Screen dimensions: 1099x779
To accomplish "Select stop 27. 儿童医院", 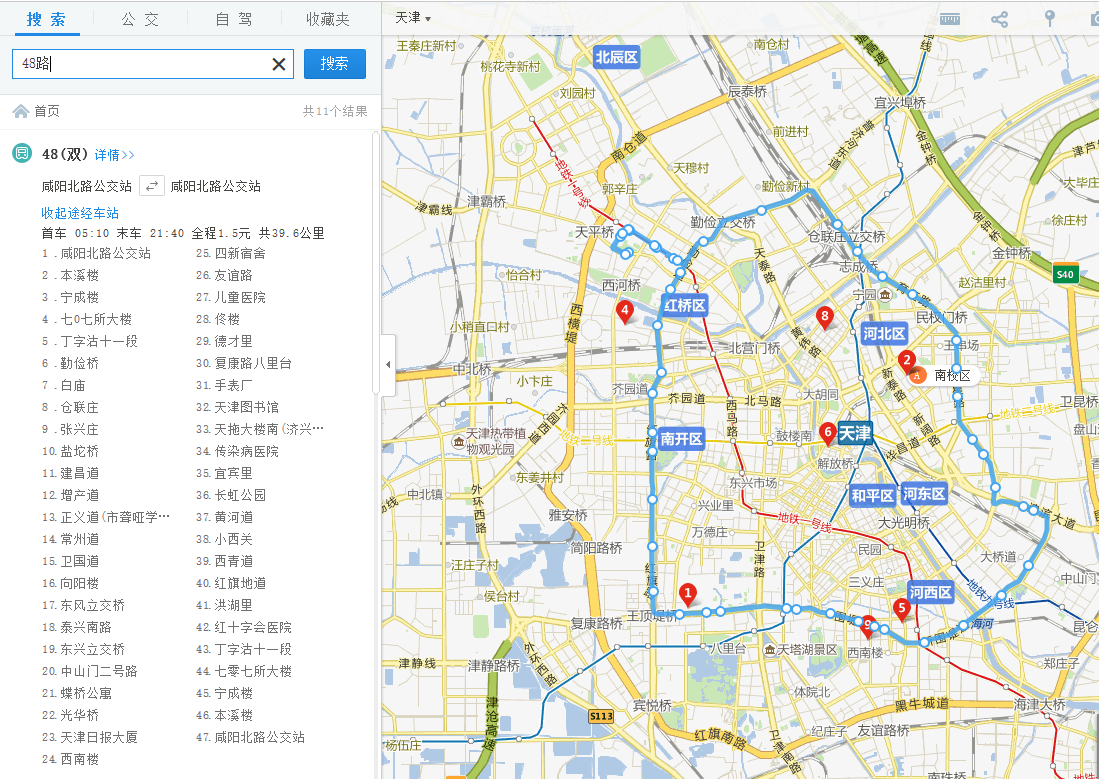I will pyautogui.click(x=231, y=297).
